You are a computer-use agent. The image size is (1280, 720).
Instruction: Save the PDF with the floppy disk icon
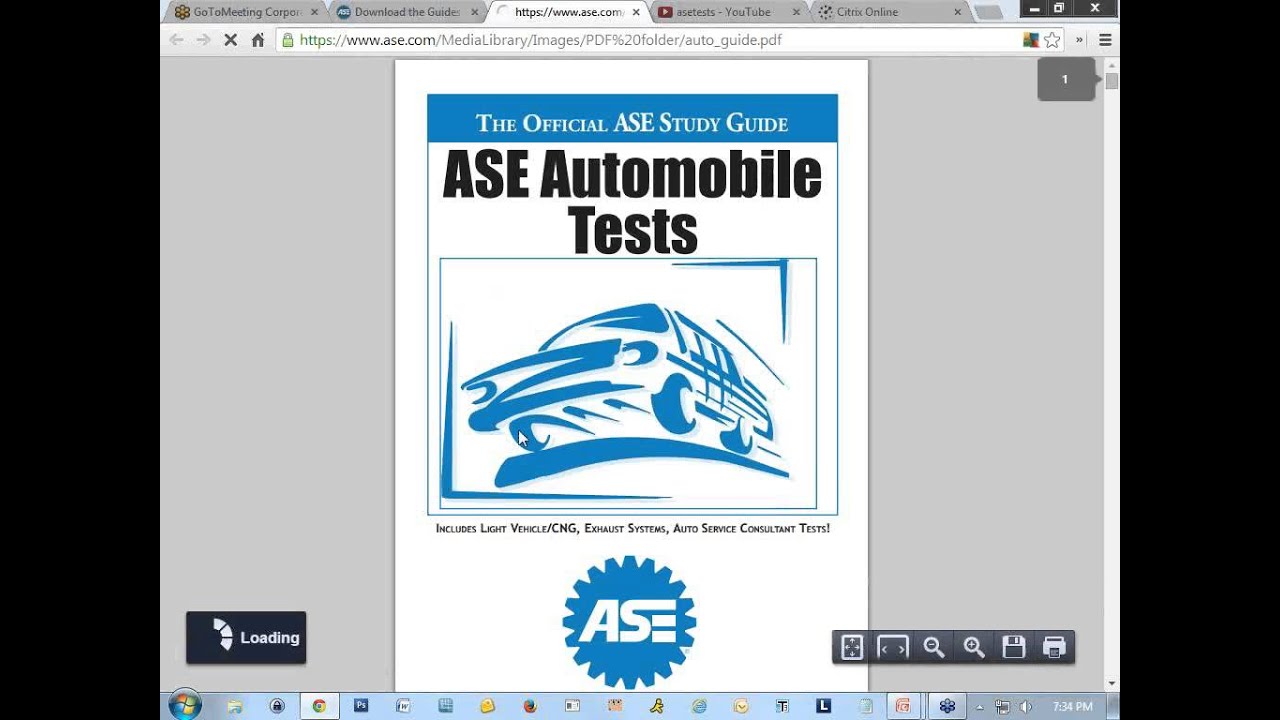(1014, 647)
